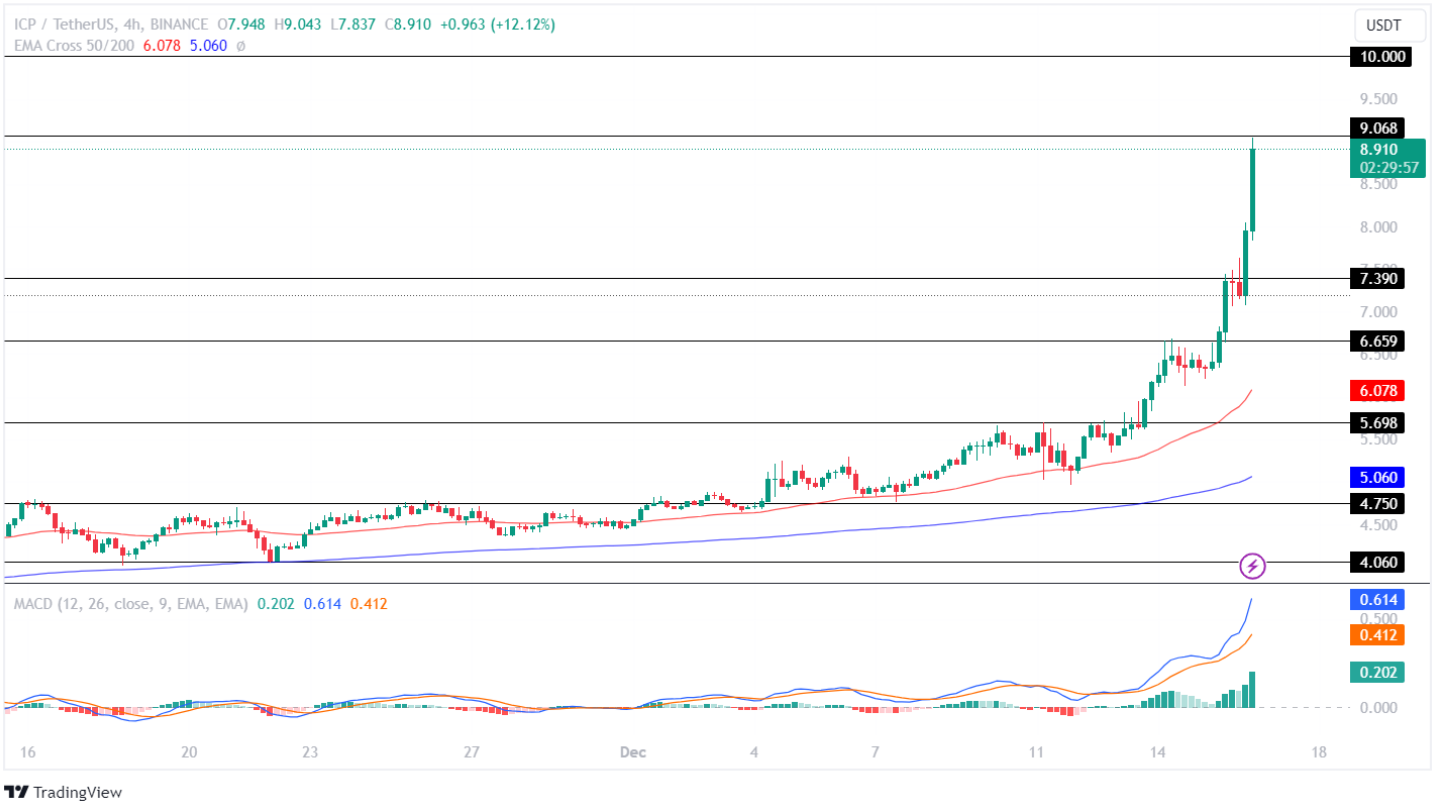Click the 7 date label on time axis
Screen dimensions: 1436x803
[x=874, y=753]
